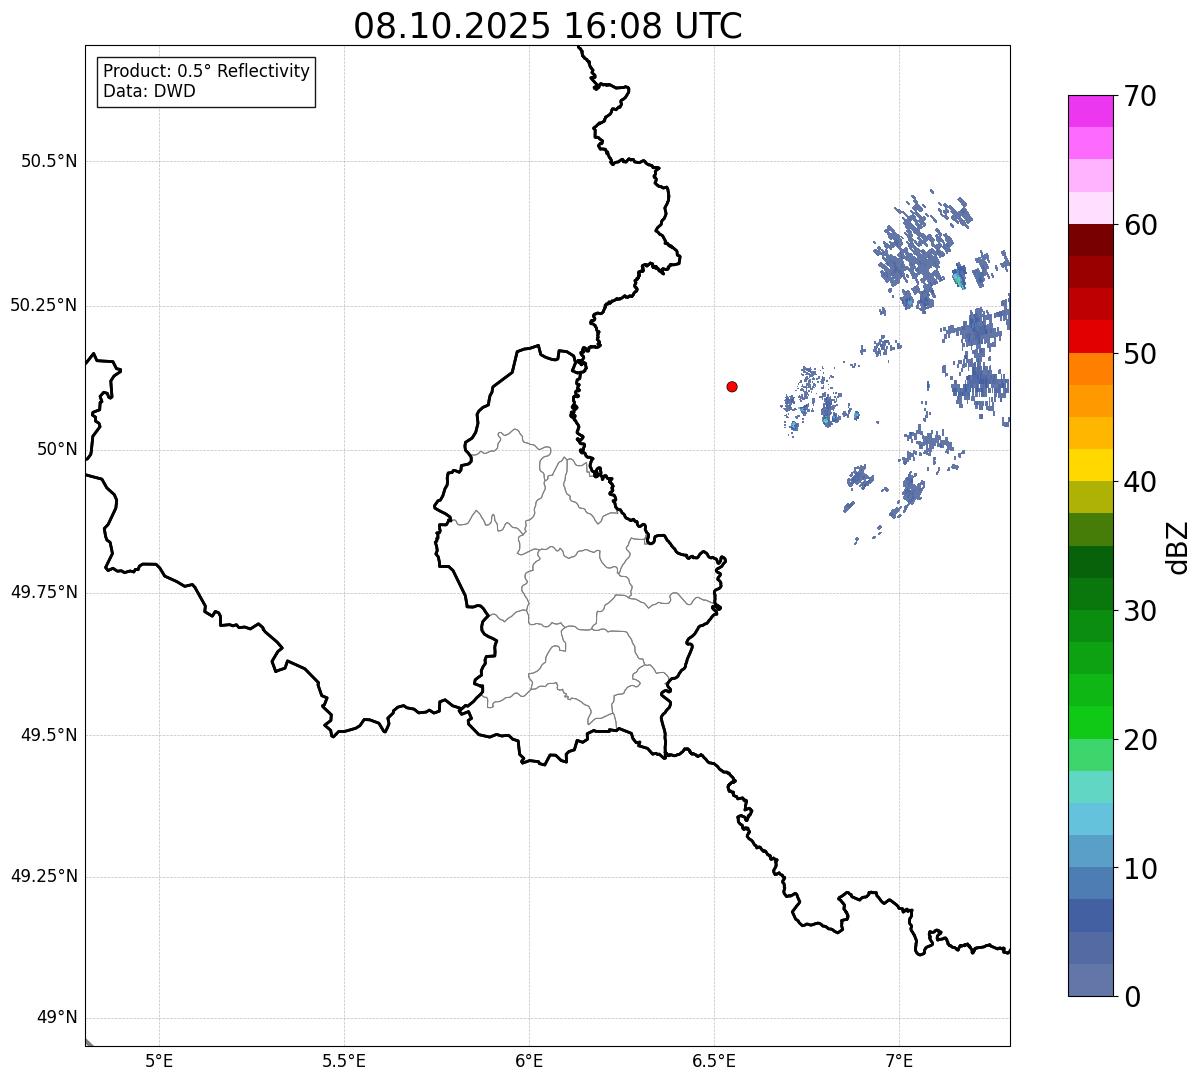Pick the yellow colorbar segment above 40
Viewport: 1202px width, 1081px height.
[1090, 465]
